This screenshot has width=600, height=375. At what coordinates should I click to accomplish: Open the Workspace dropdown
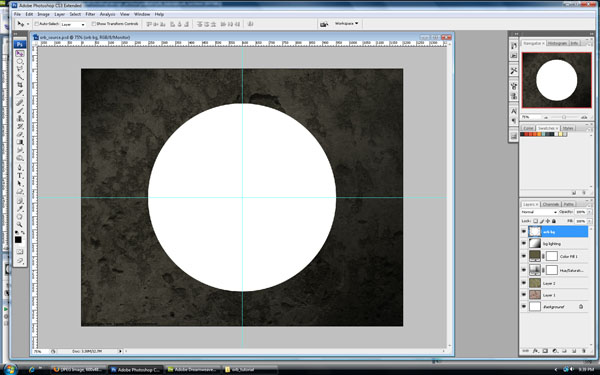(346, 24)
